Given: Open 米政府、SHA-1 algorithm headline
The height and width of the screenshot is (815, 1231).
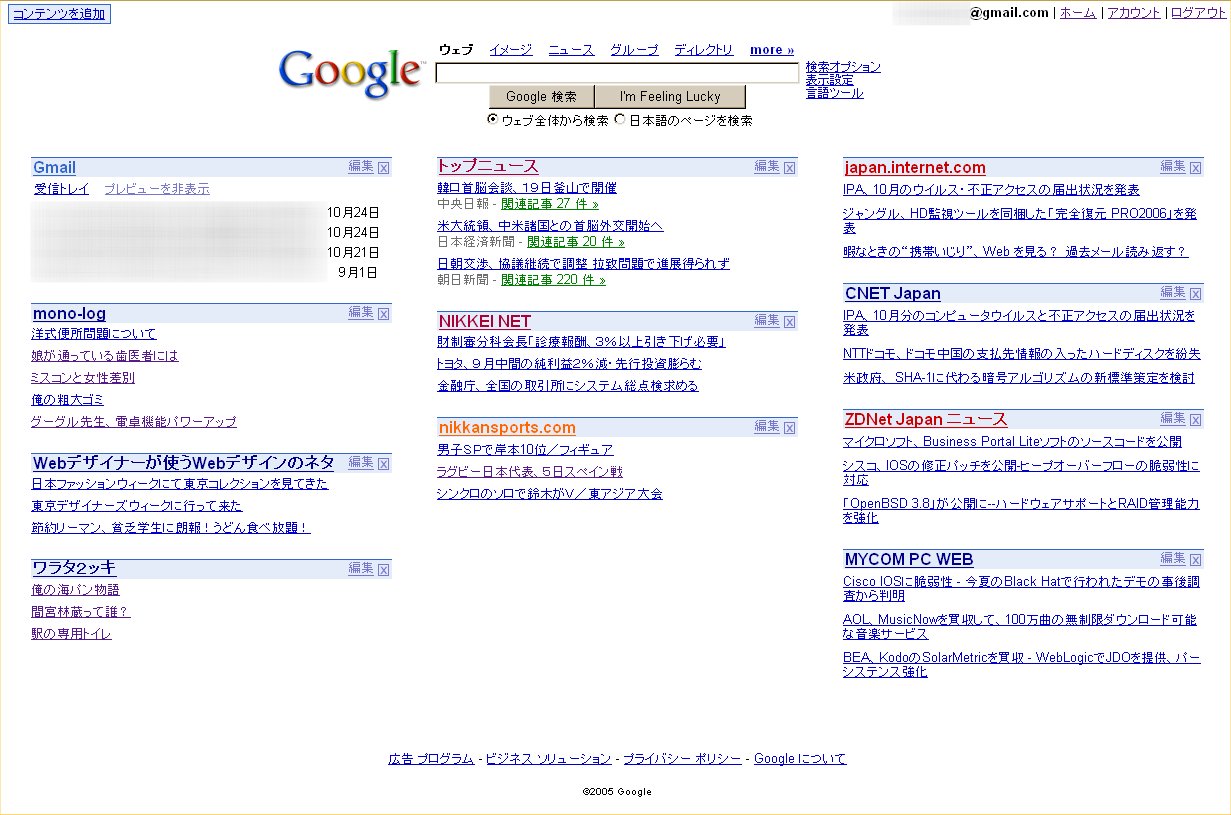Looking at the screenshot, I should coord(1019,378).
